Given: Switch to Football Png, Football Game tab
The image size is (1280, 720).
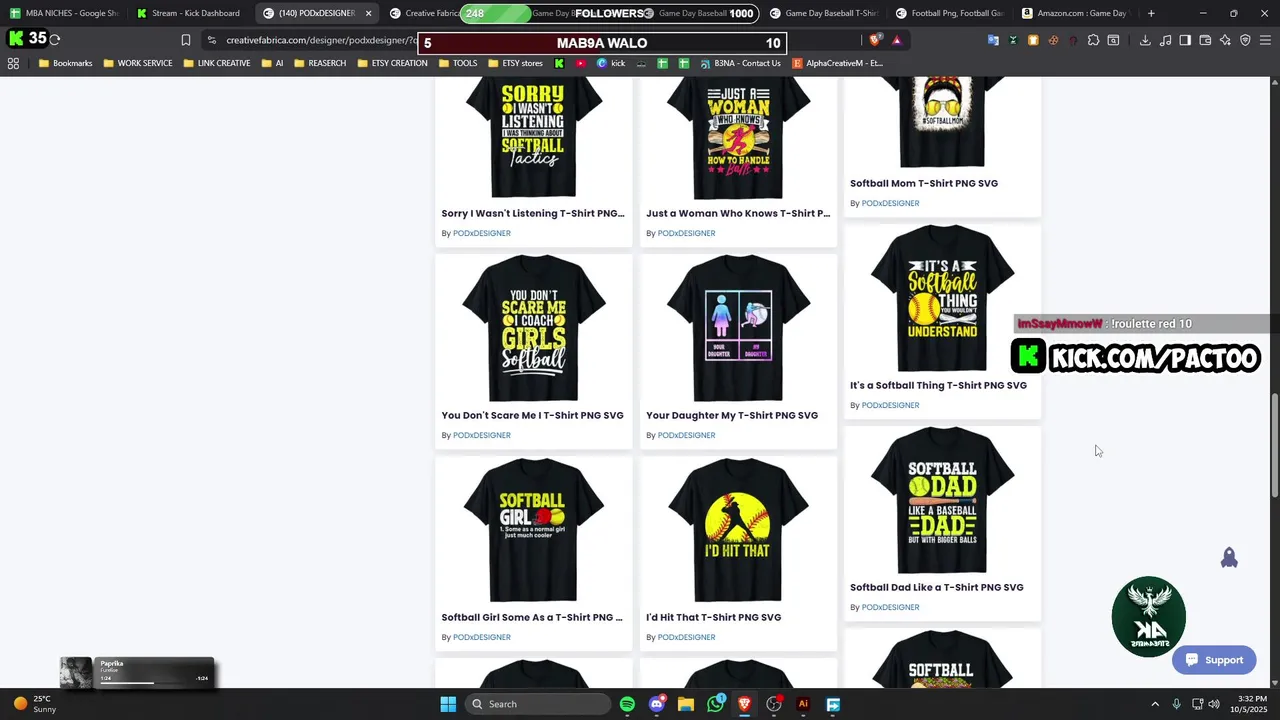Looking at the screenshot, I should 949,13.
